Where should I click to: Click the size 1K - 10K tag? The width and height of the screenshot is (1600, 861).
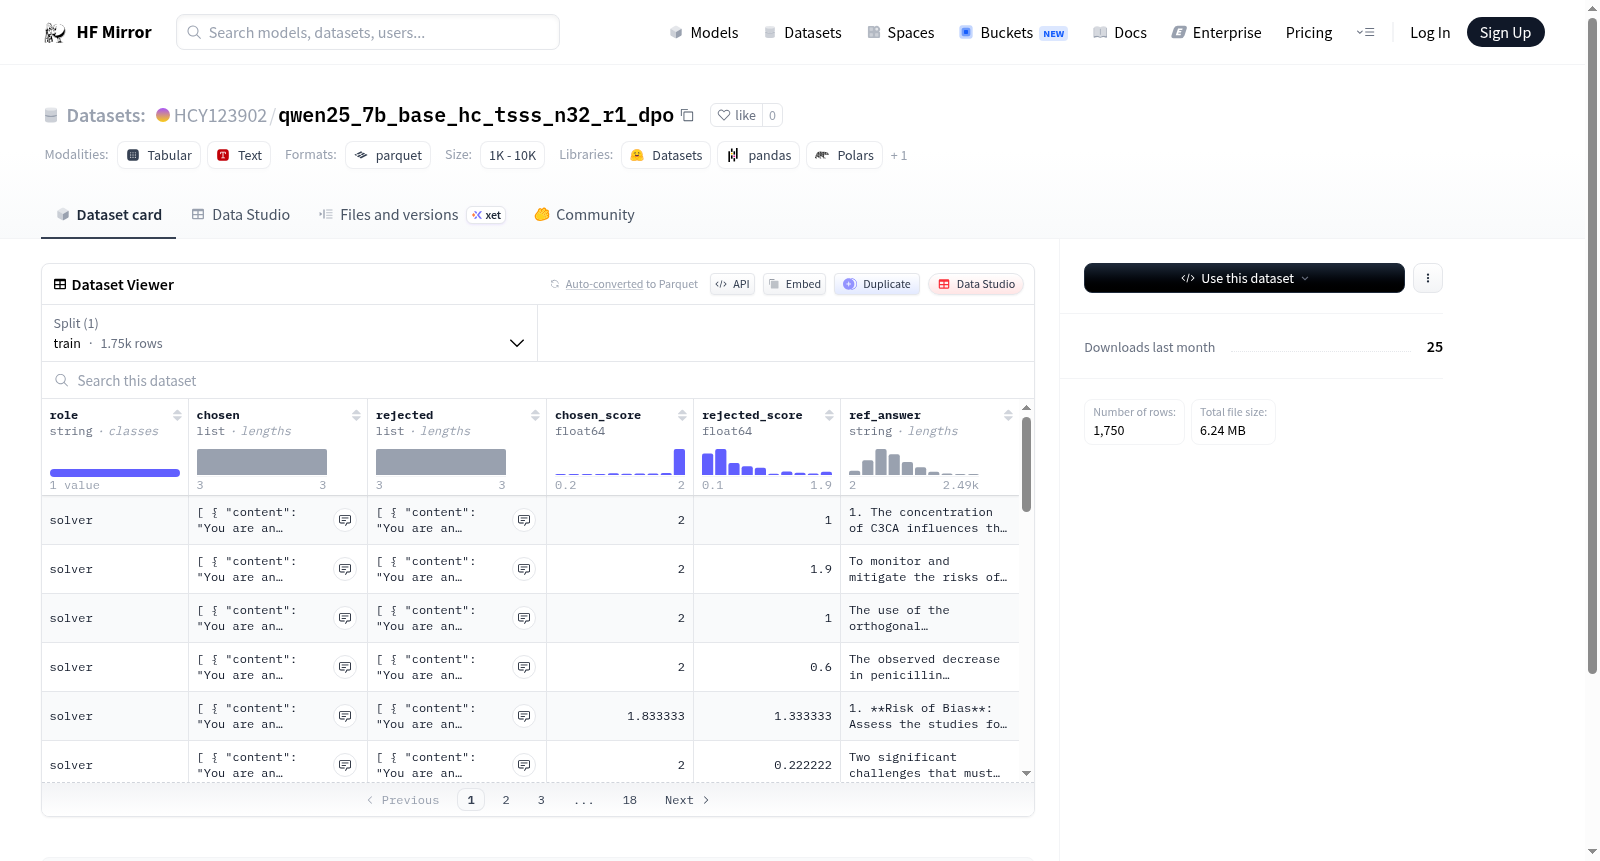pos(513,155)
